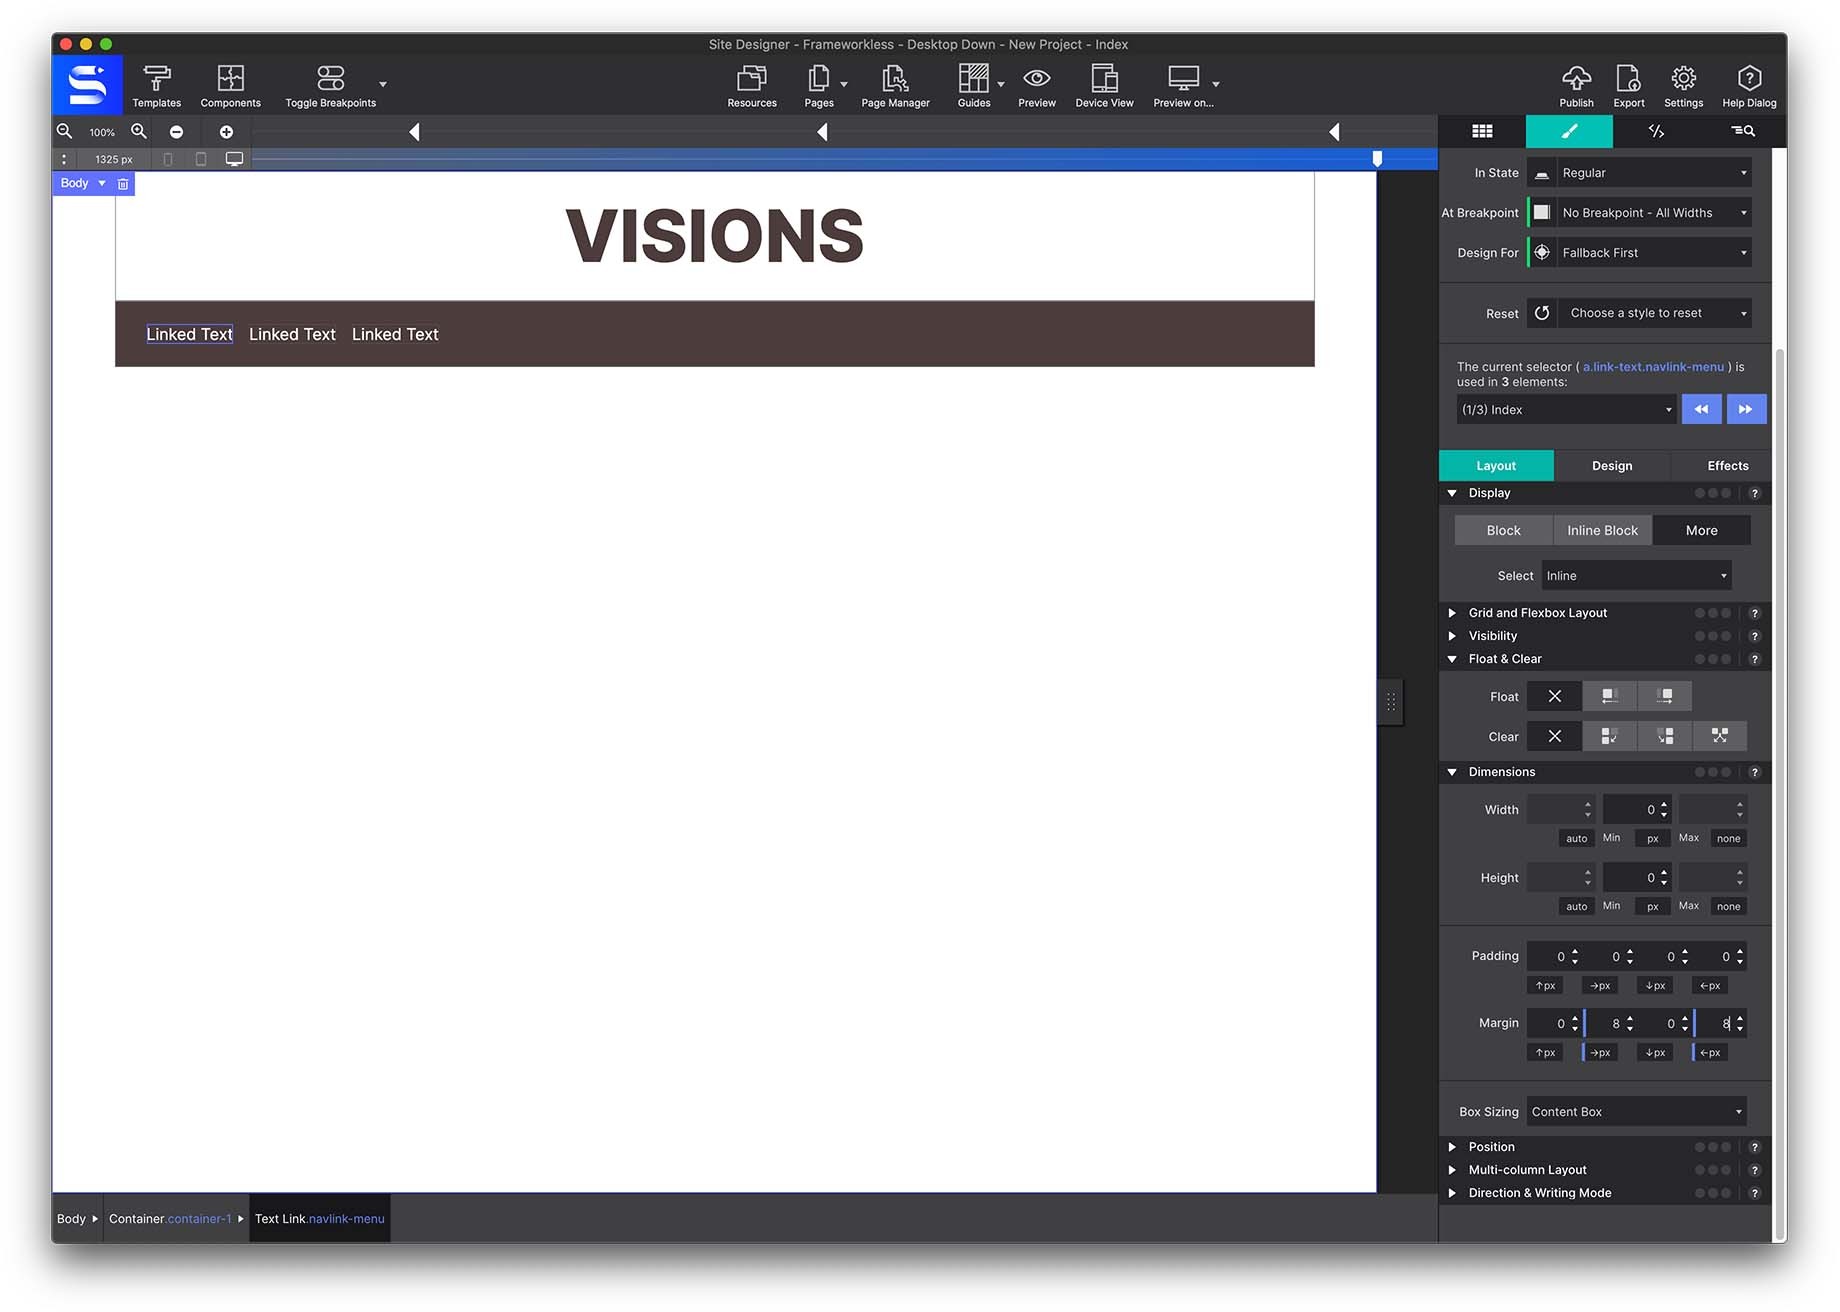Set Clear left
Screen dimensions: 1840x1312
(x=1609, y=736)
